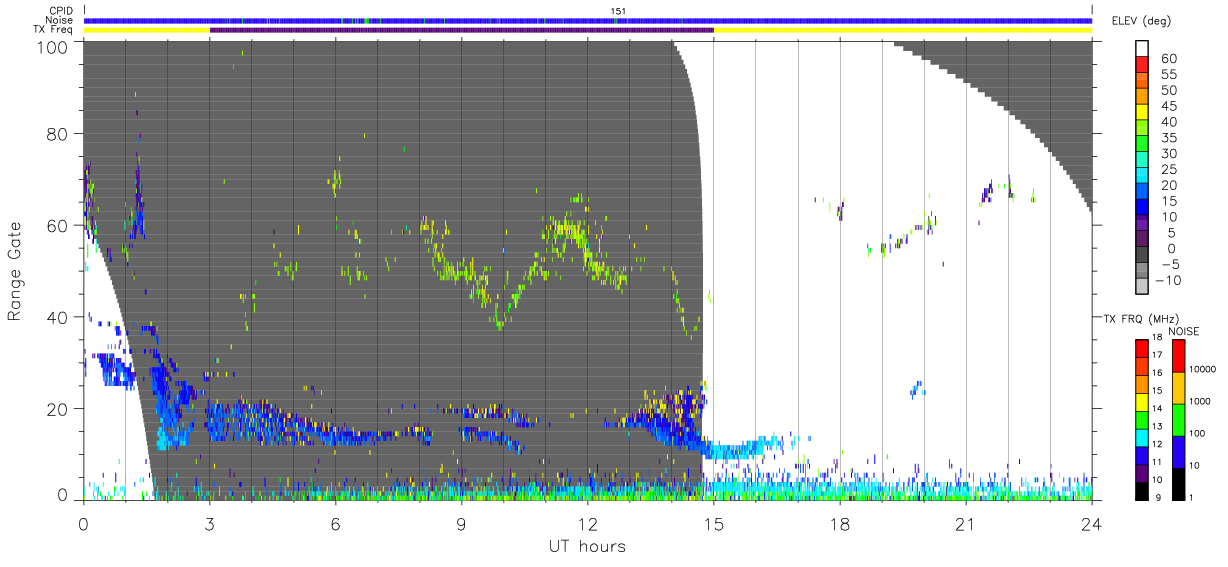Viewport: 1228px width, 567px height.
Task: Click the CPID label at top left
Action: click(61, 11)
